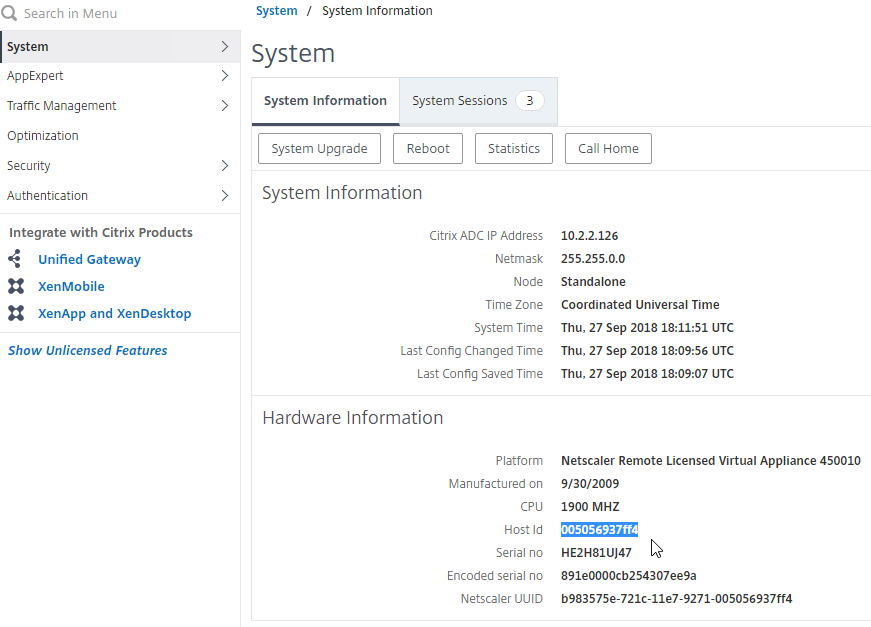Open the XenMobile link

pos(71,287)
